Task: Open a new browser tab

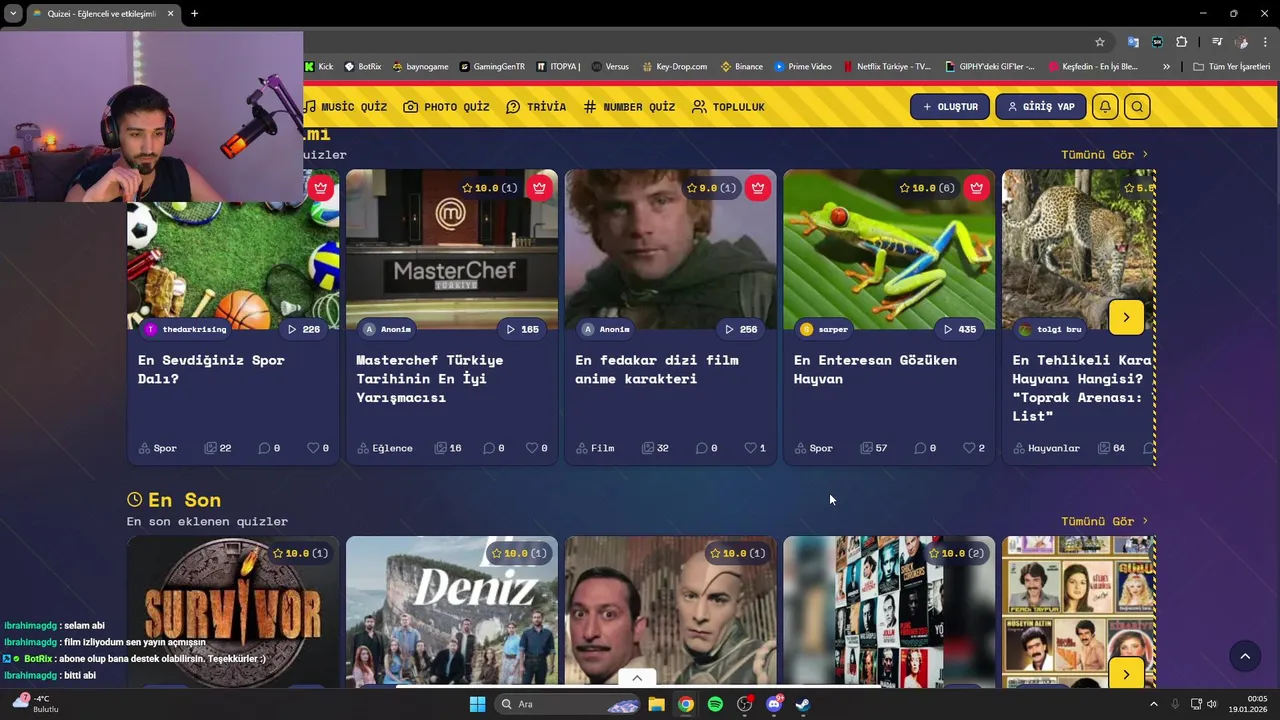Action: (x=194, y=14)
